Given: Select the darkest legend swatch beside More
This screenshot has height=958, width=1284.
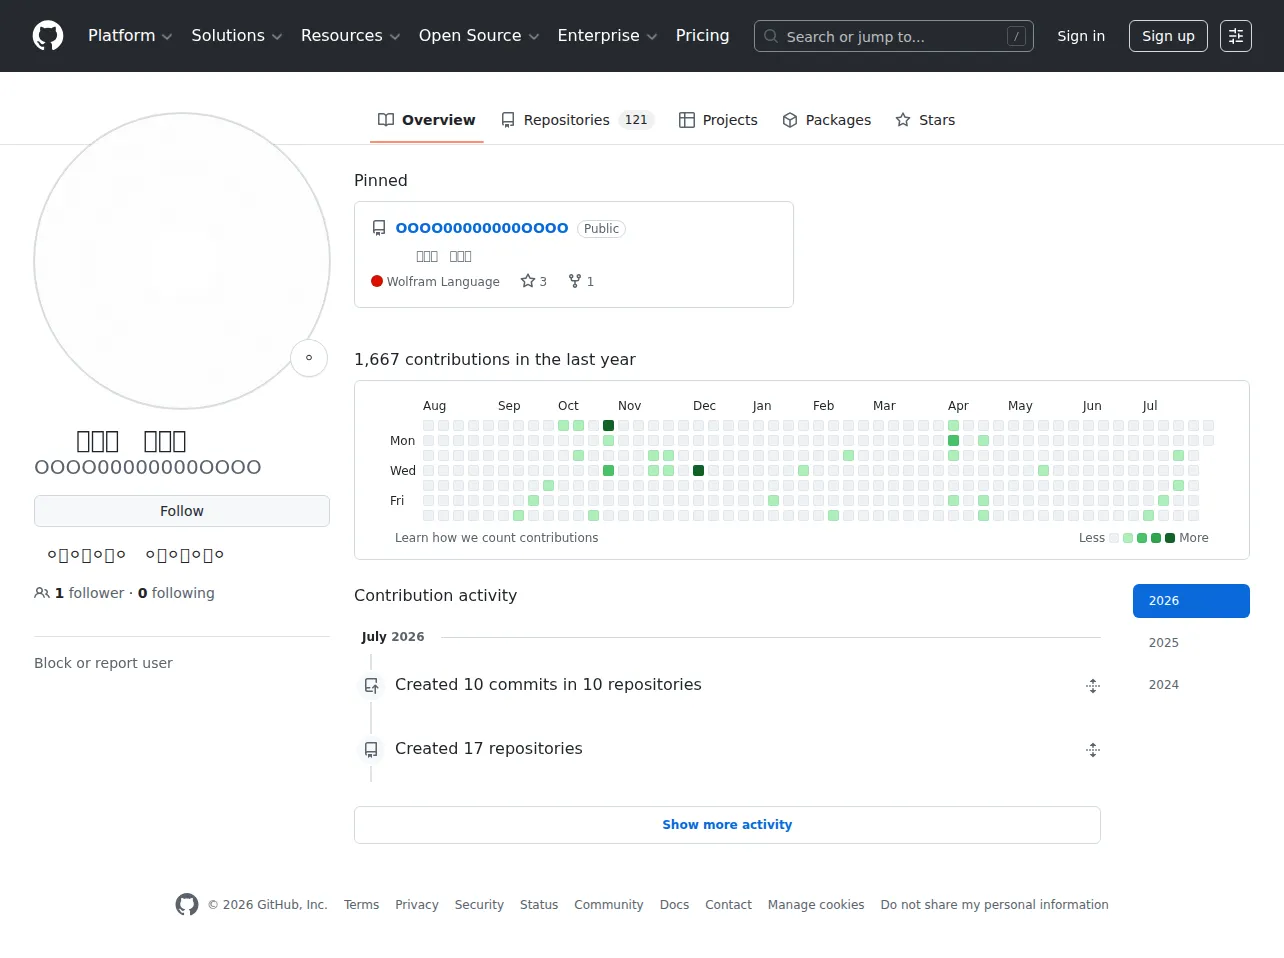Looking at the screenshot, I should click(1170, 538).
